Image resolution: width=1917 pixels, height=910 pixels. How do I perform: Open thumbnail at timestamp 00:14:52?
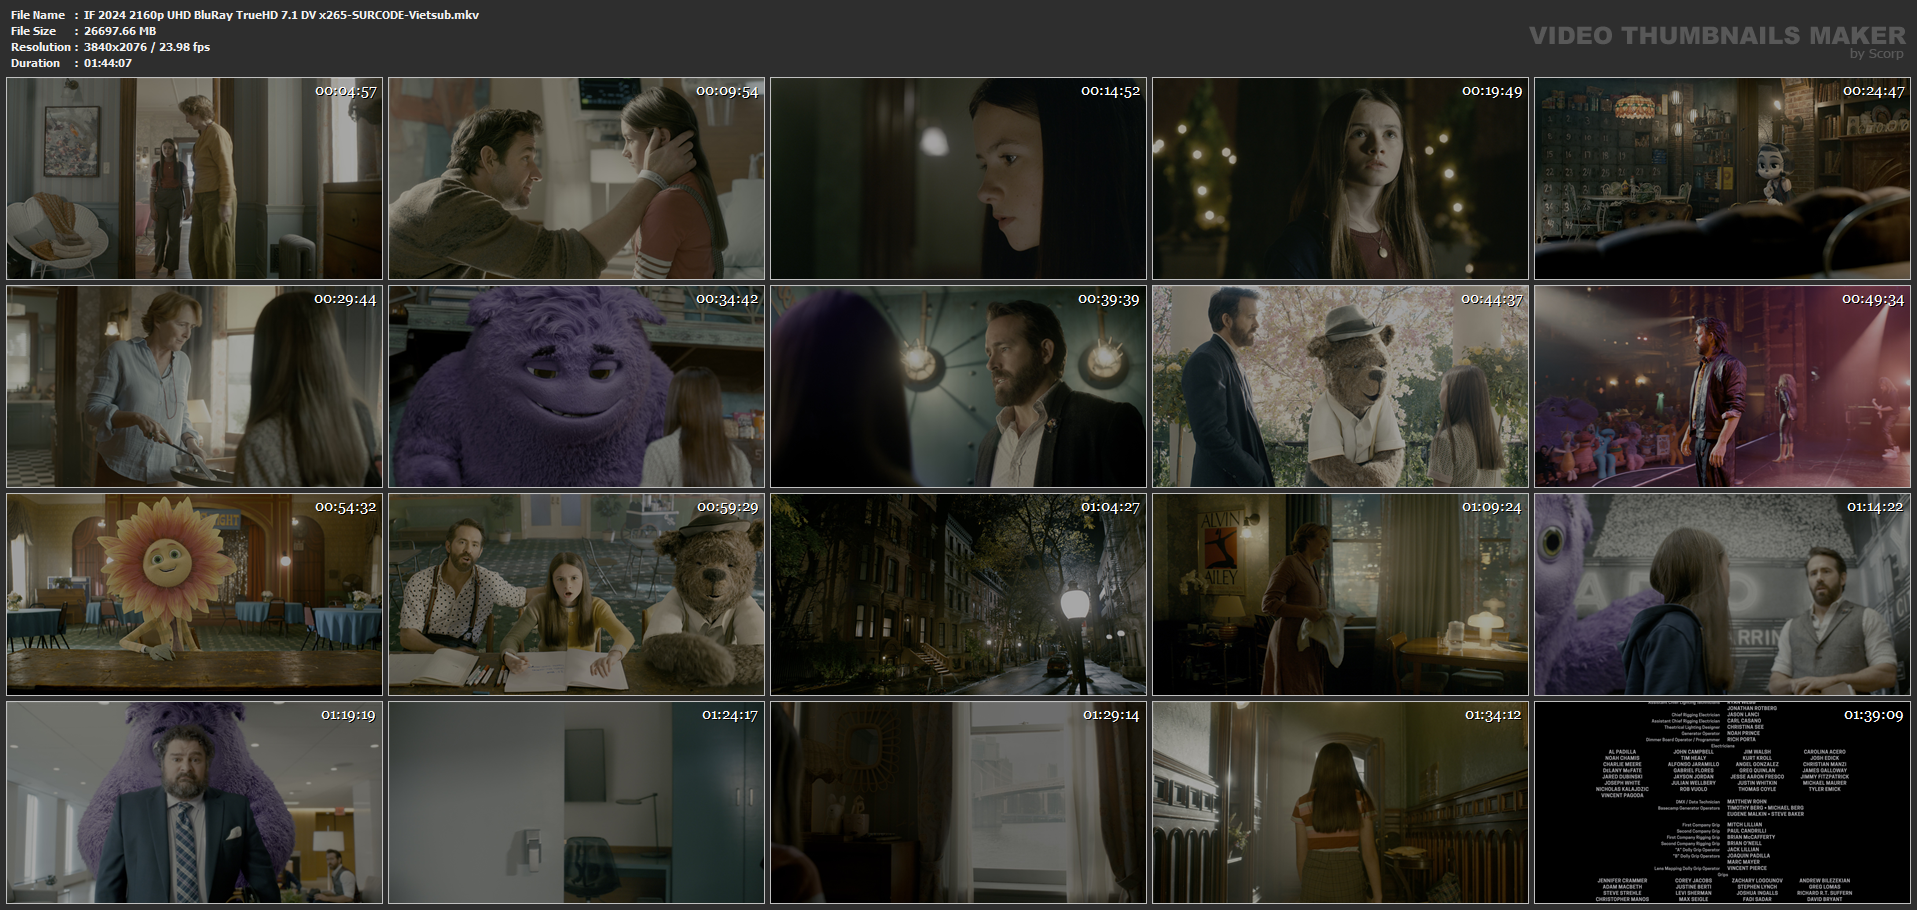[x=958, y=178]
